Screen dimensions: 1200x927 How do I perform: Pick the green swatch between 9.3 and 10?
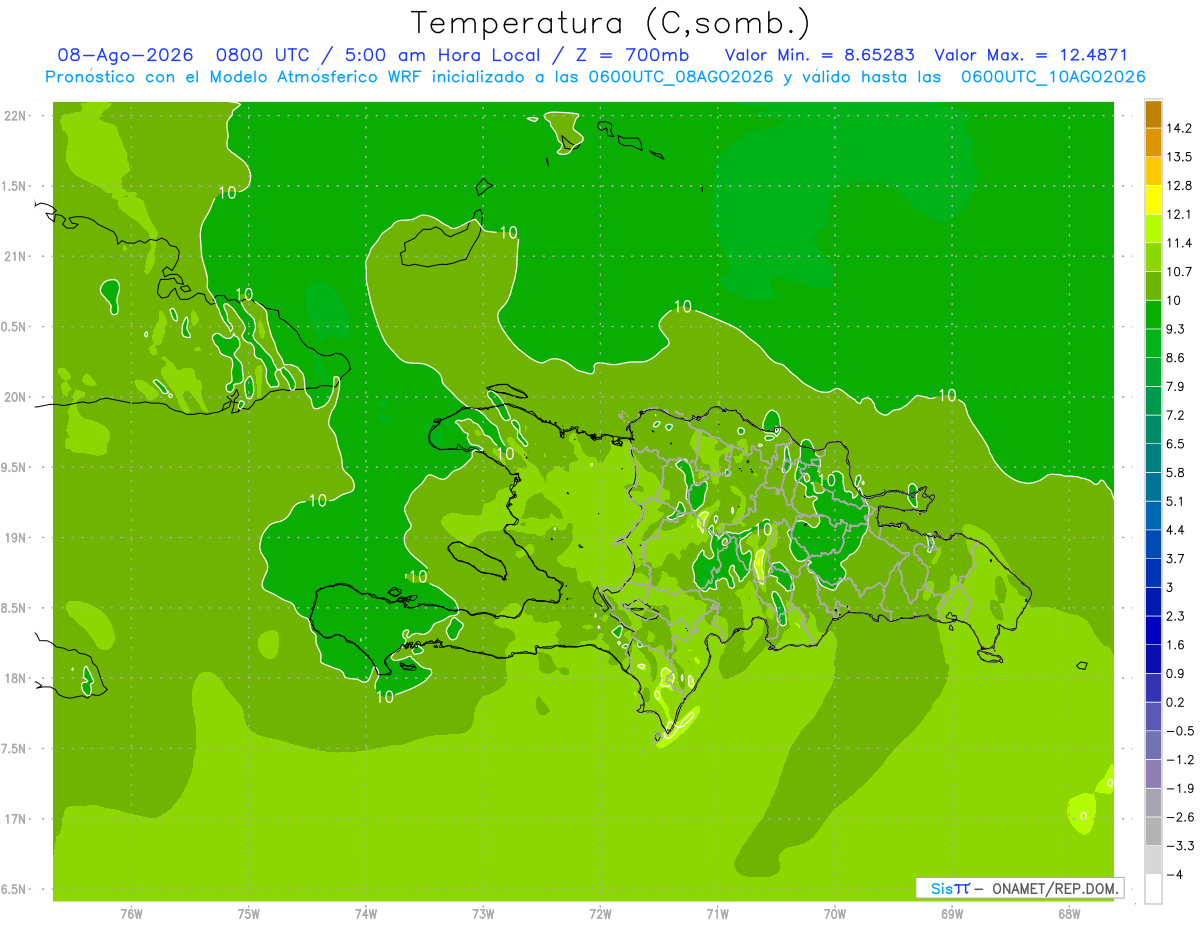pyautogui.click(x=1153, y=315)
